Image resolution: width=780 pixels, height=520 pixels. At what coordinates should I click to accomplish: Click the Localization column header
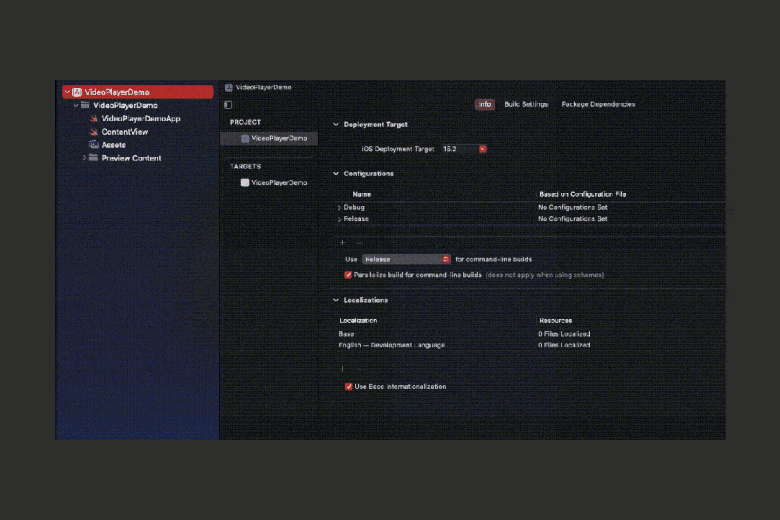(358, 320)
